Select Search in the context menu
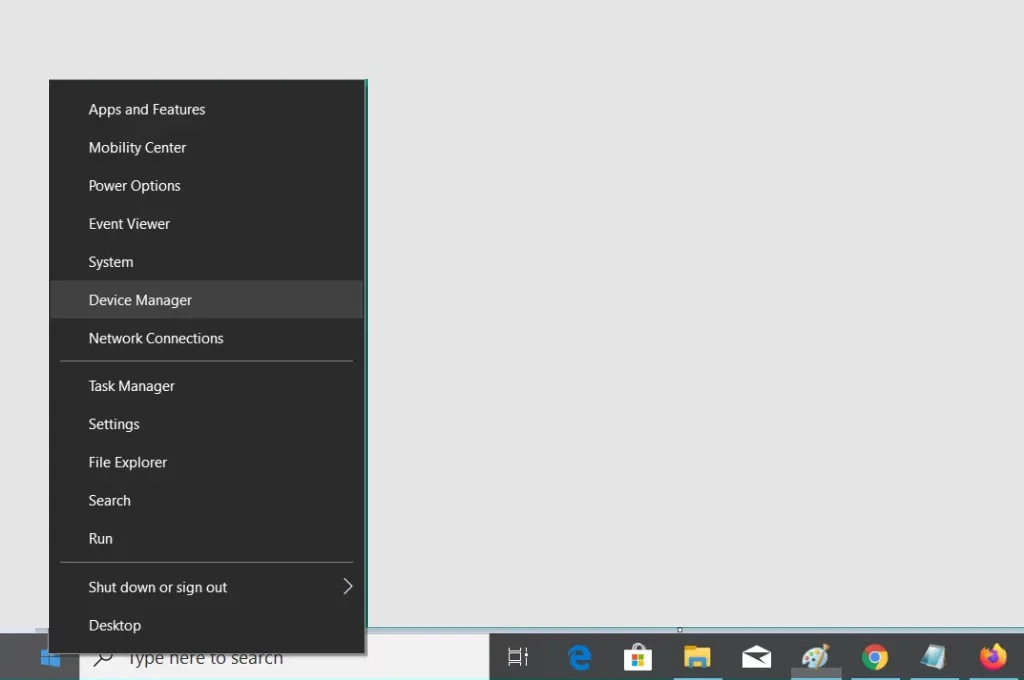Image resolution: width=1024 pixels, height=680 pixels. pos(206,500)
